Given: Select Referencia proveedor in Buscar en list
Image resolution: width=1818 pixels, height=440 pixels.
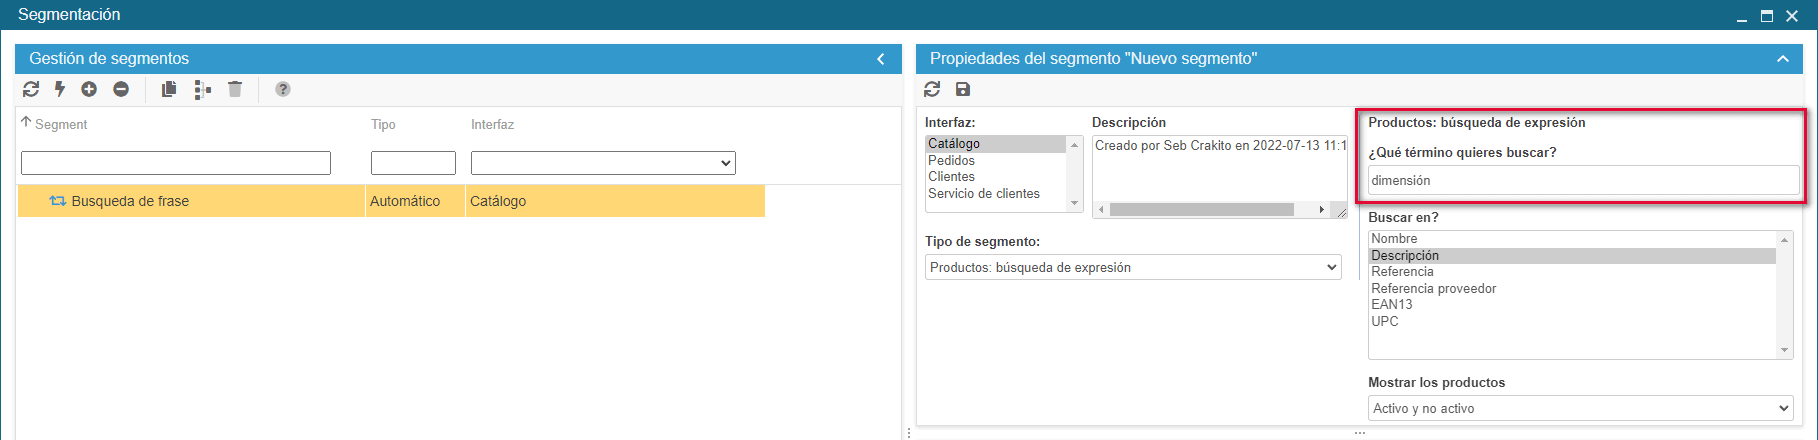Looking at the screenshot, I should coord(1433,288).
